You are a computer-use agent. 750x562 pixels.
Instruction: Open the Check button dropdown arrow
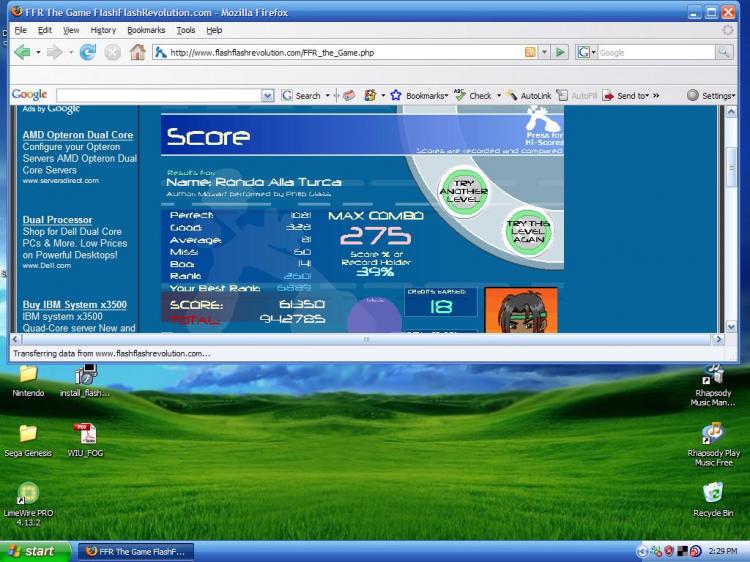499,96
